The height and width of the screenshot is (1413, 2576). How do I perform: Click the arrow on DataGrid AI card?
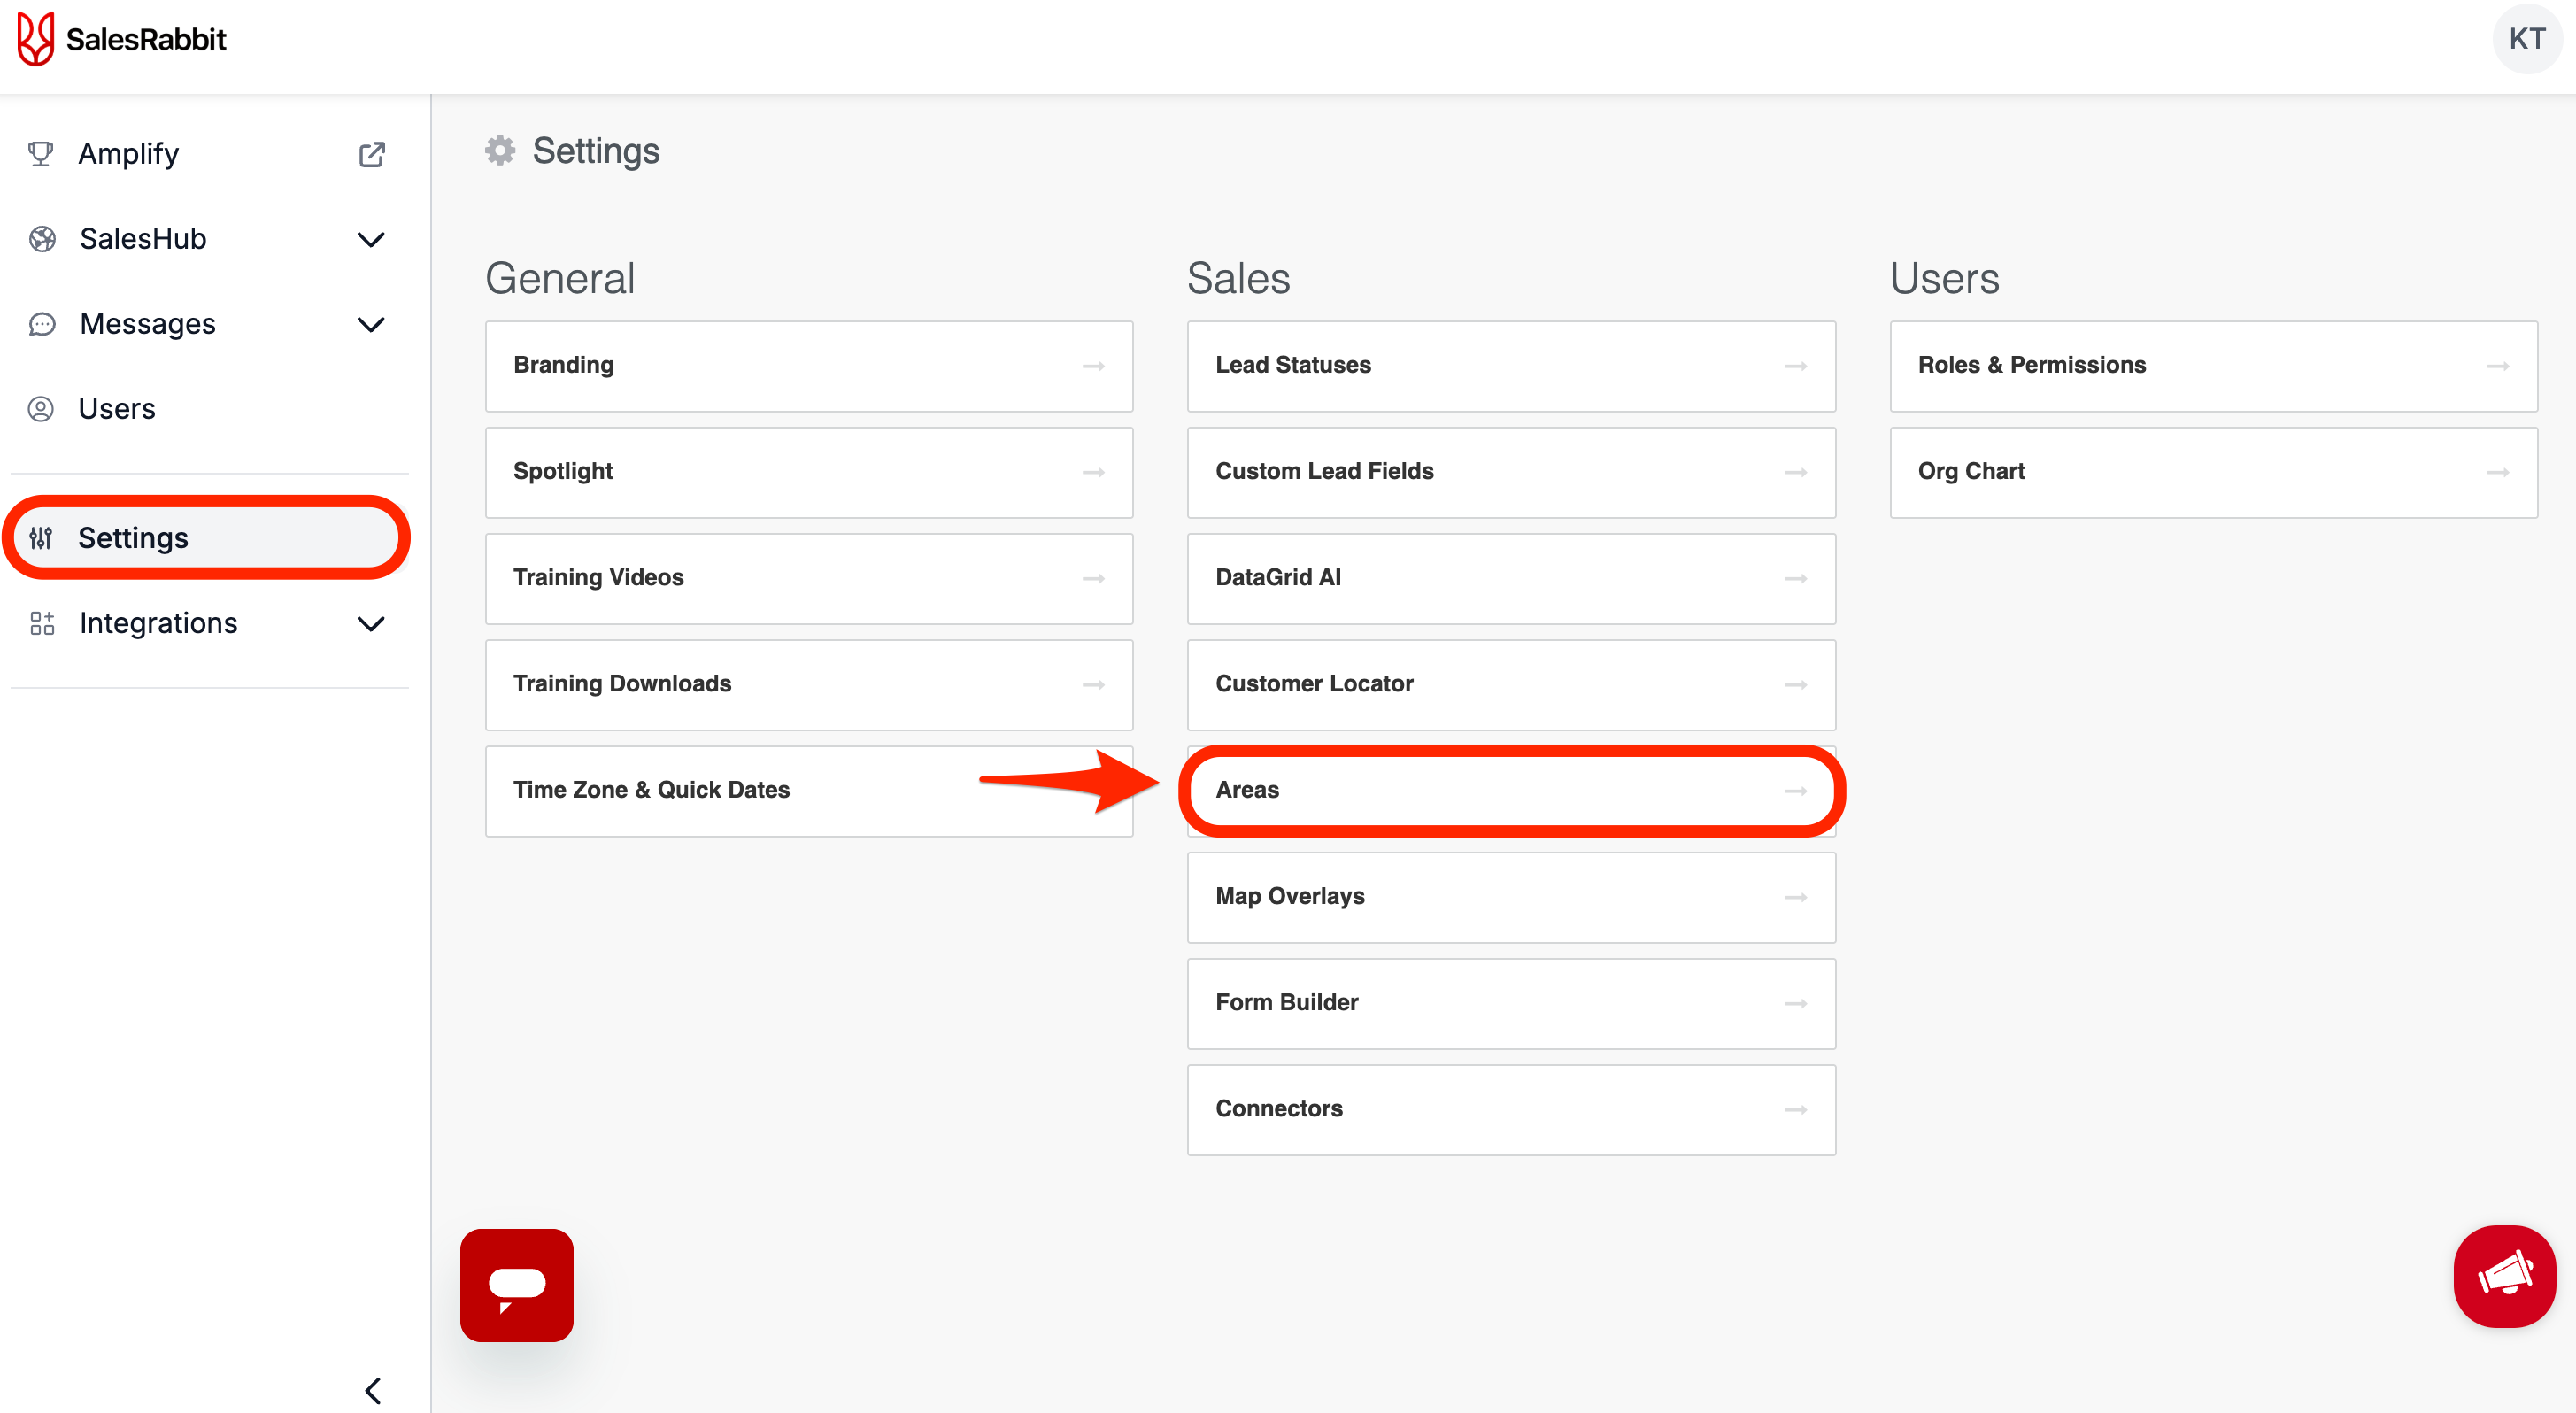tap(1796, 578)
